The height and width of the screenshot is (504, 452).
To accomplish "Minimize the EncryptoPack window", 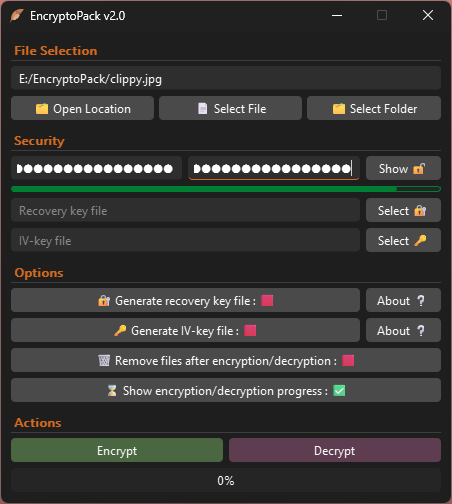I will (x=337, y=15).
